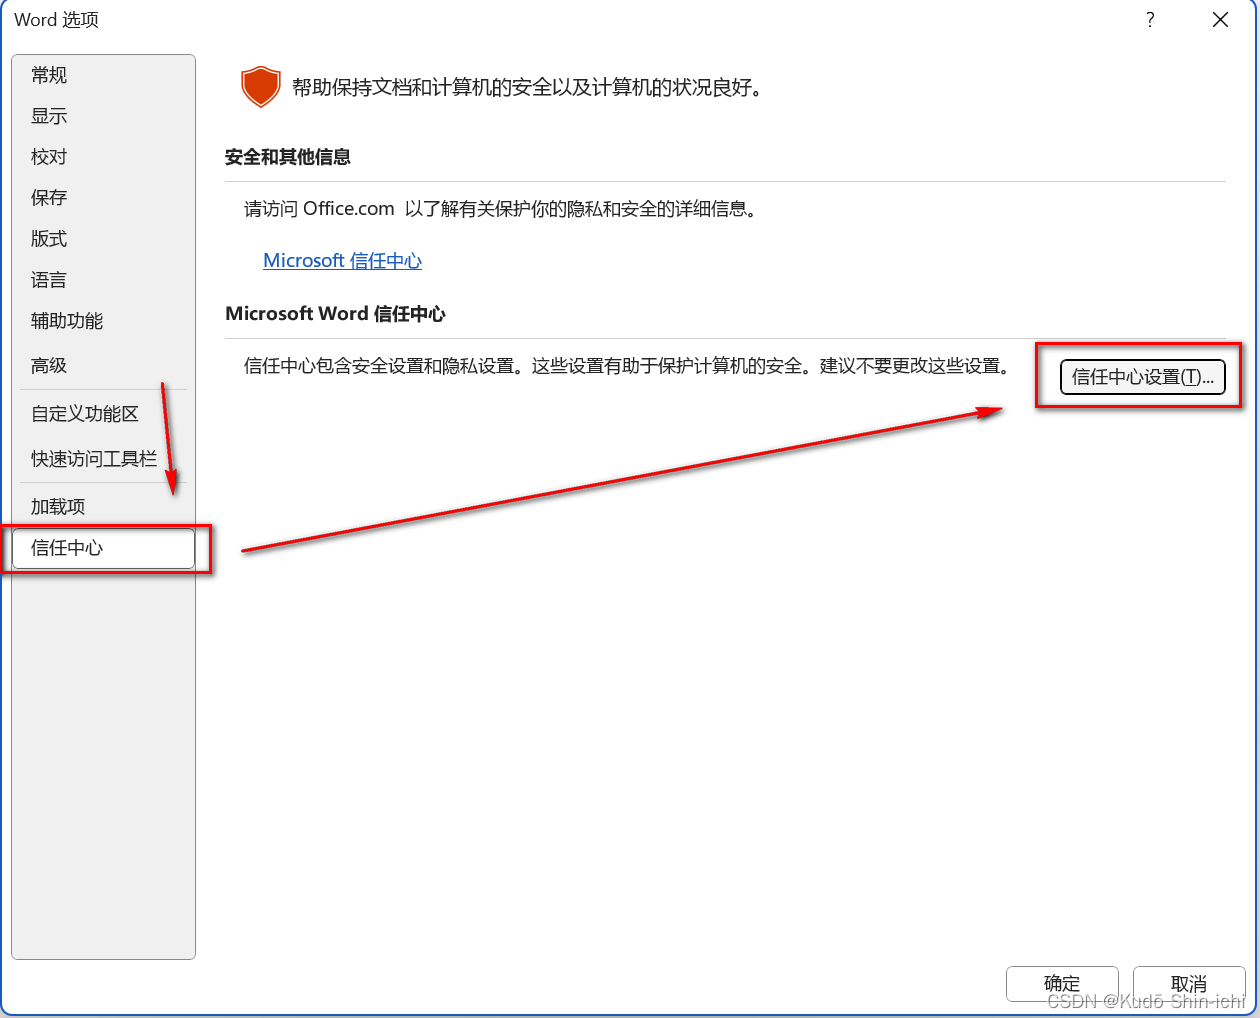Confirm with the 确定 button
The height and width of the screenshot is (1018, 1260).
[x=1062, y=984]
